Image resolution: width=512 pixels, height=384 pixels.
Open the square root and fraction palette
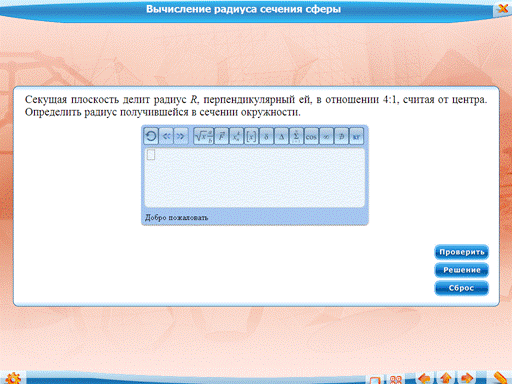[x=203, y=136]
